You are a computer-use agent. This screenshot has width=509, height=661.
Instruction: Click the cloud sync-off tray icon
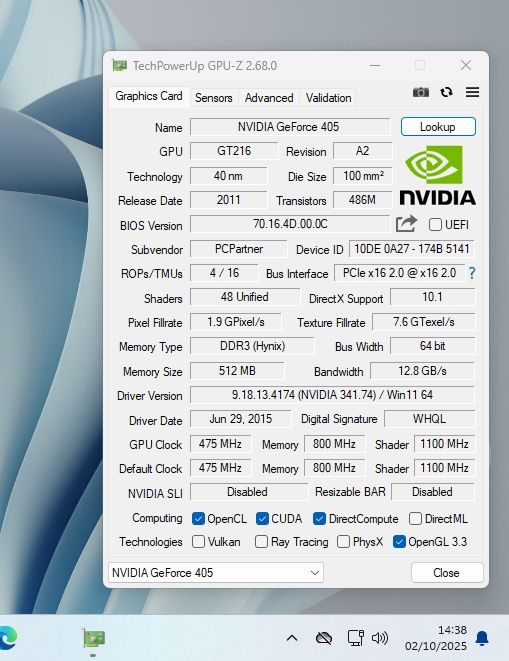(324, 638)
